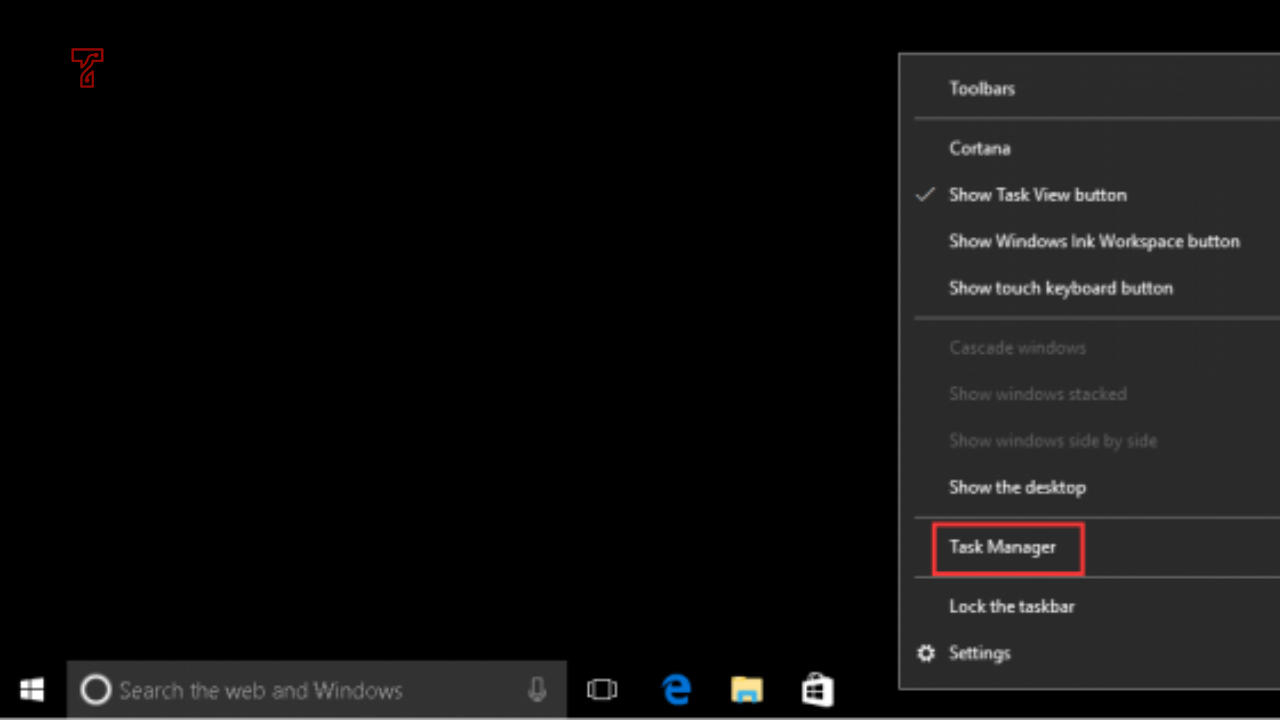Viewport: 1280px width, 720px height.
Task: Click the microphone icon in the search box
Action: [x=537, y=689]
